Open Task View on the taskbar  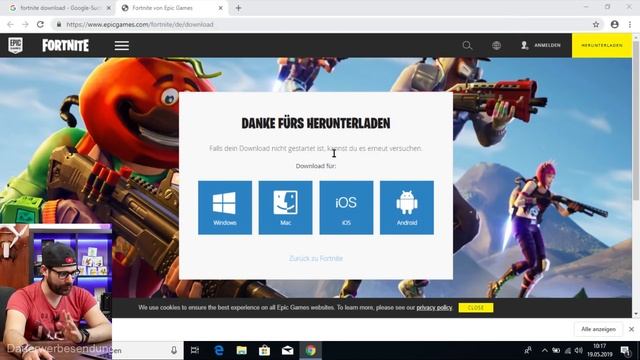point(195,350)
